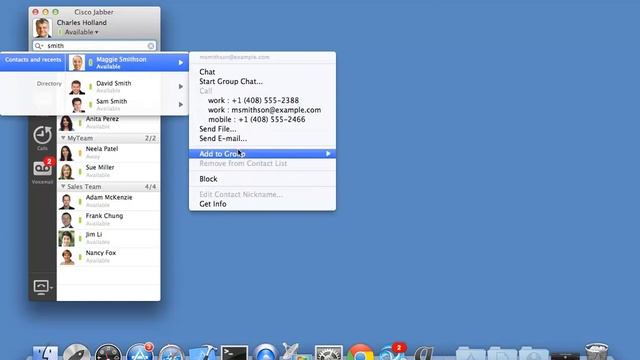Click Sam Smith's avatar in Directory results
The width and height of the screenshot is (640, 360).
point(77,105)
